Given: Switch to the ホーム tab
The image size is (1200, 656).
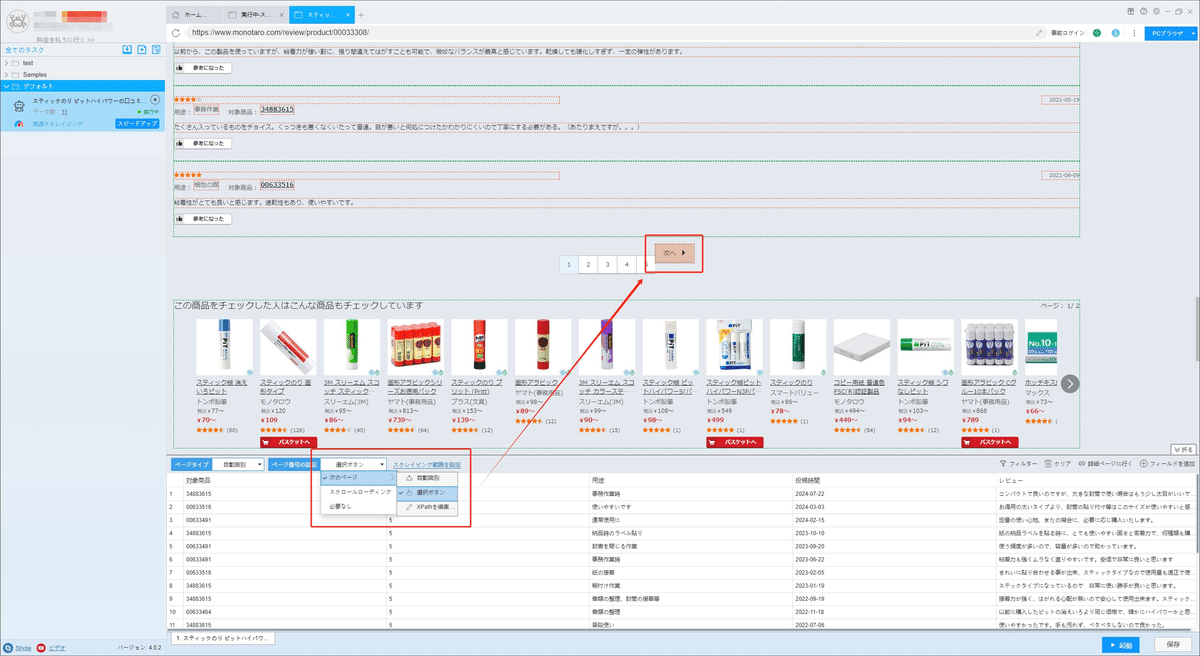Looking at the screenshot, I should click(192, 15).
